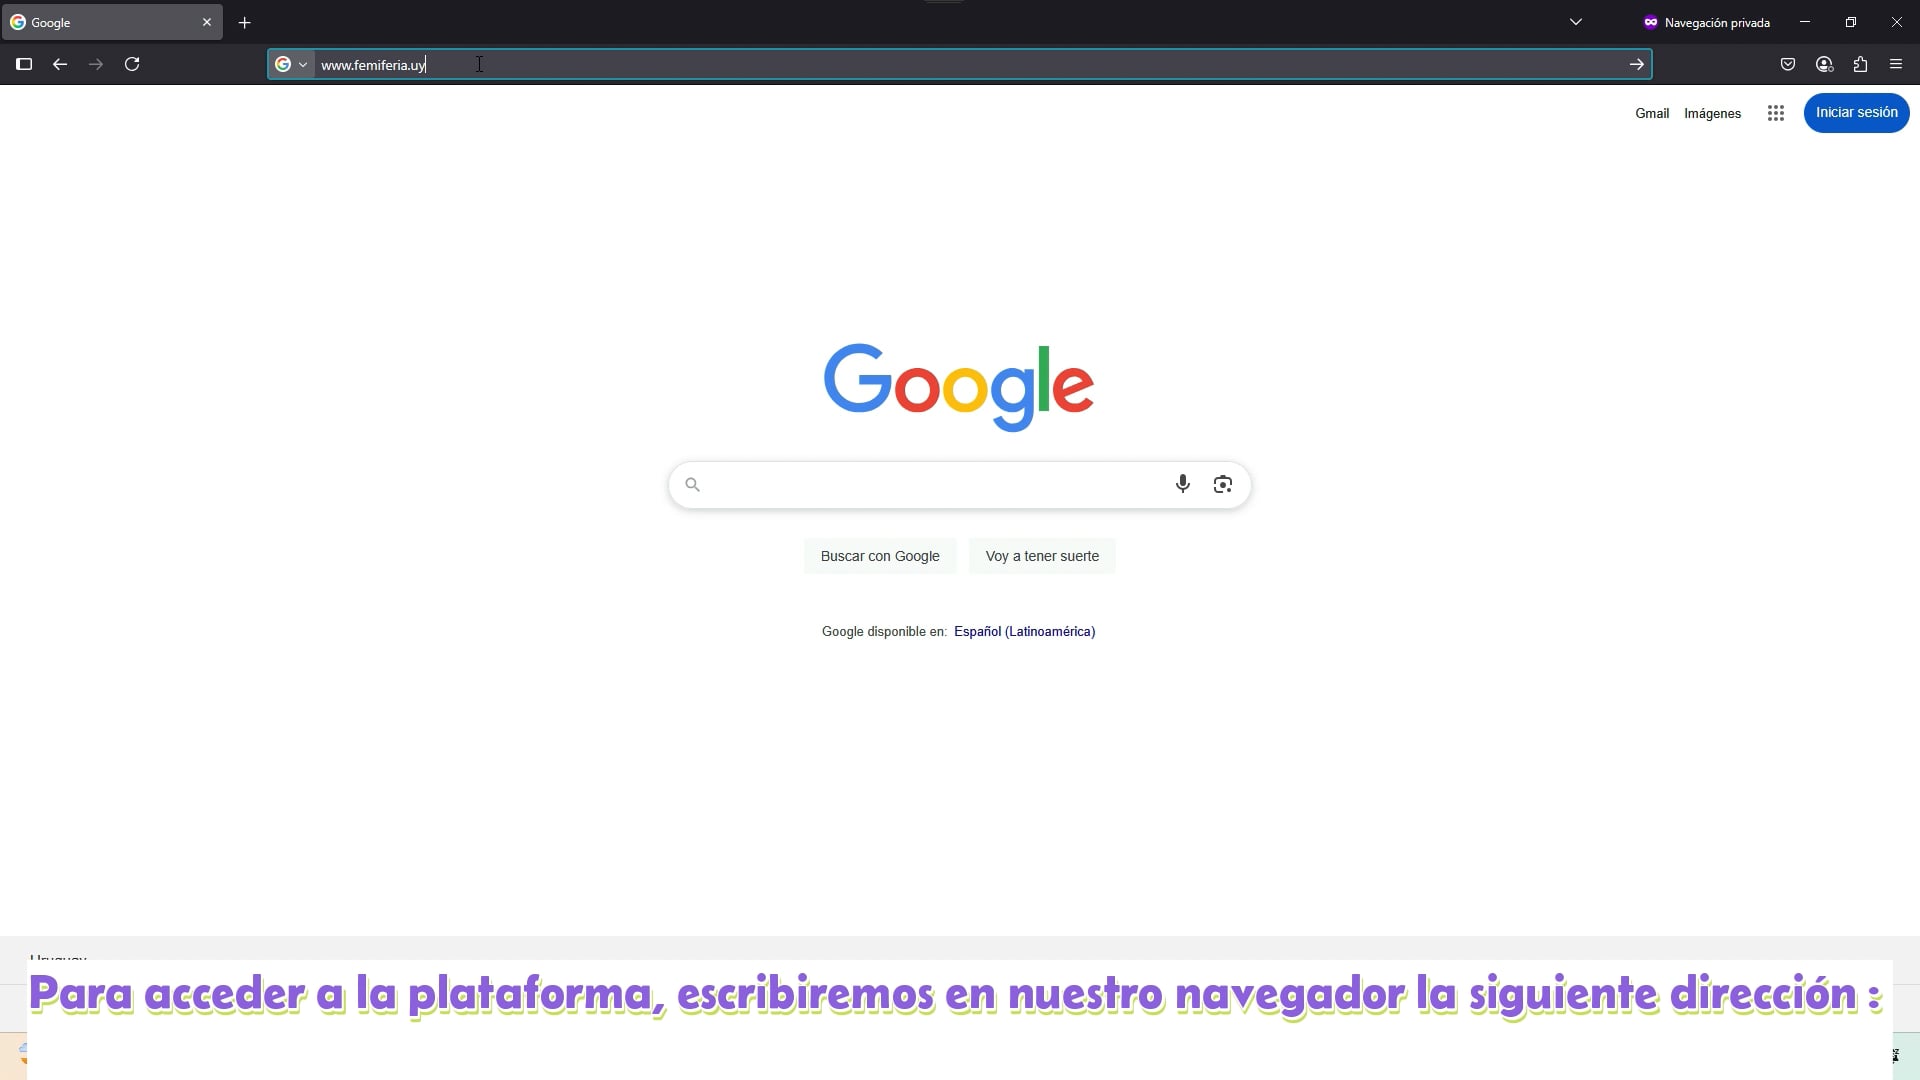Go back to previous page
Viewport: 1920px width, 1080px height.
tap(60, 64)
